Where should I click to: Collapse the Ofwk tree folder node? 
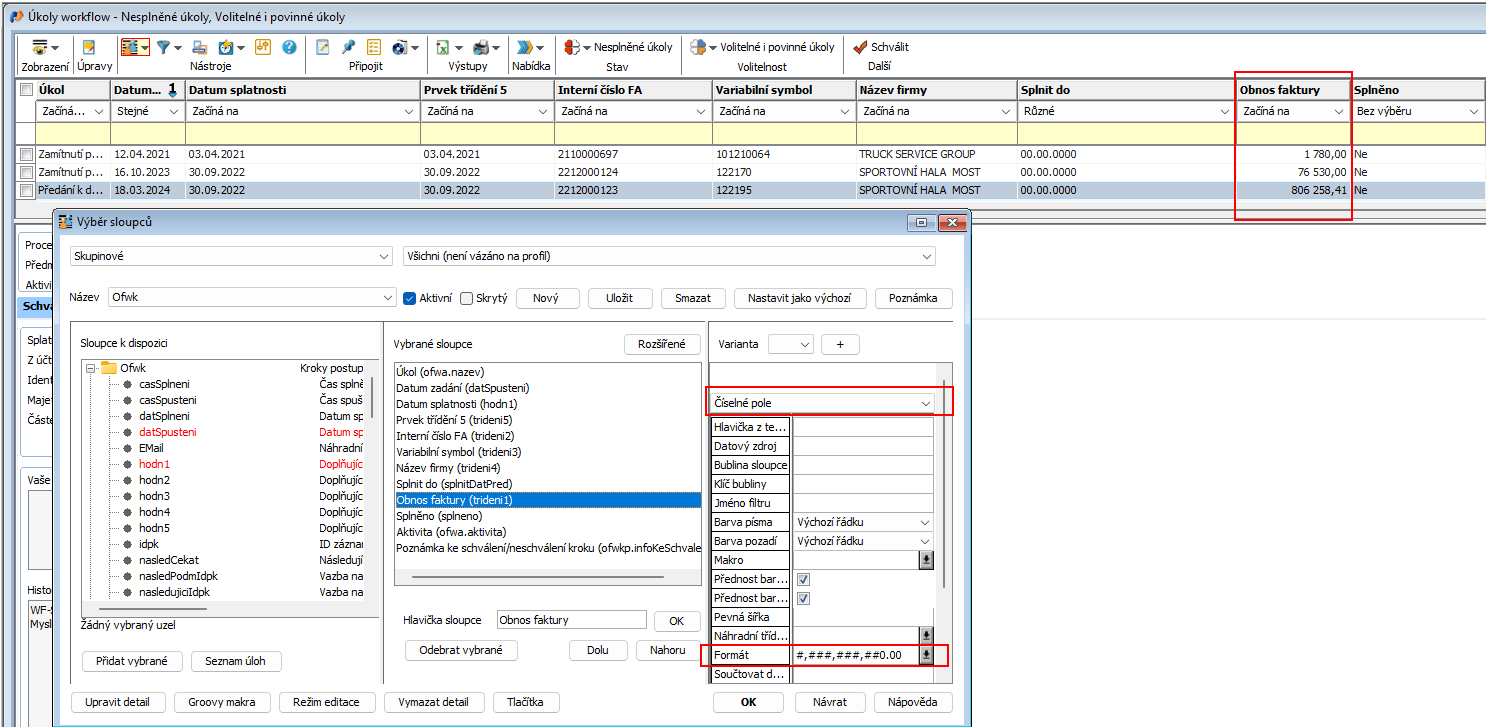pos(90,368)
